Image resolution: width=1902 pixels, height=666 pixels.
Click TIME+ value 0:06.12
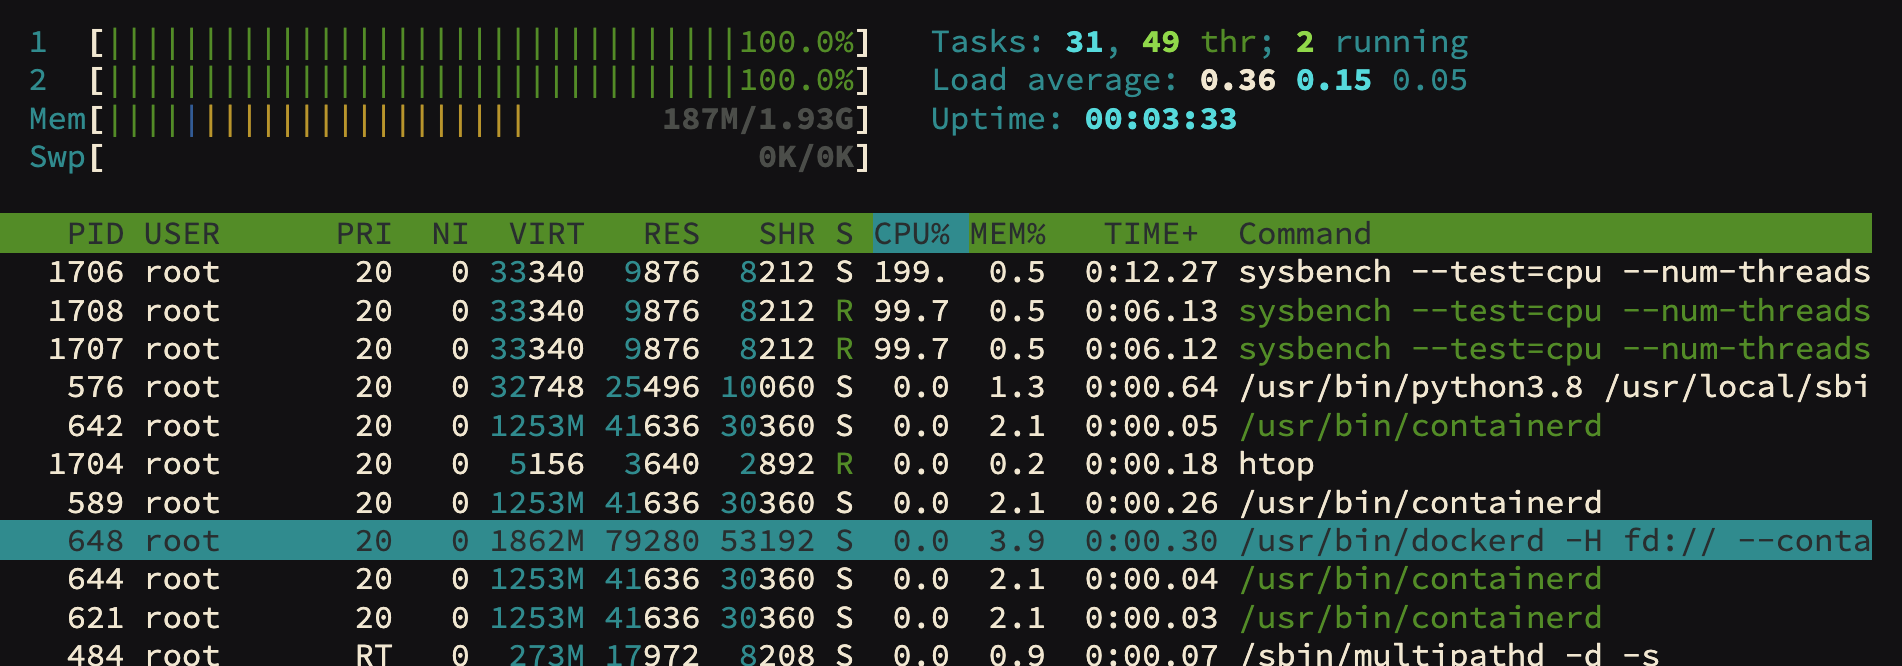coord(1151,349)
